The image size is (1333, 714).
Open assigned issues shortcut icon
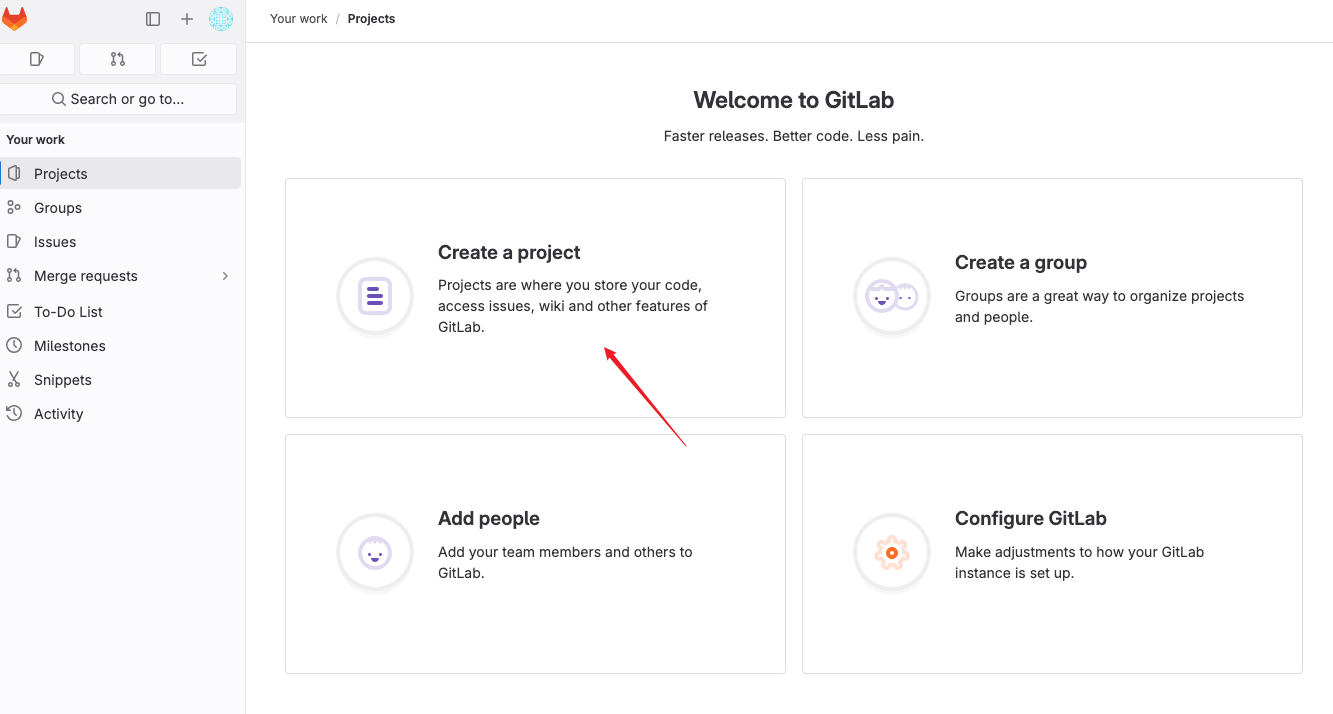tap(37, 59)
